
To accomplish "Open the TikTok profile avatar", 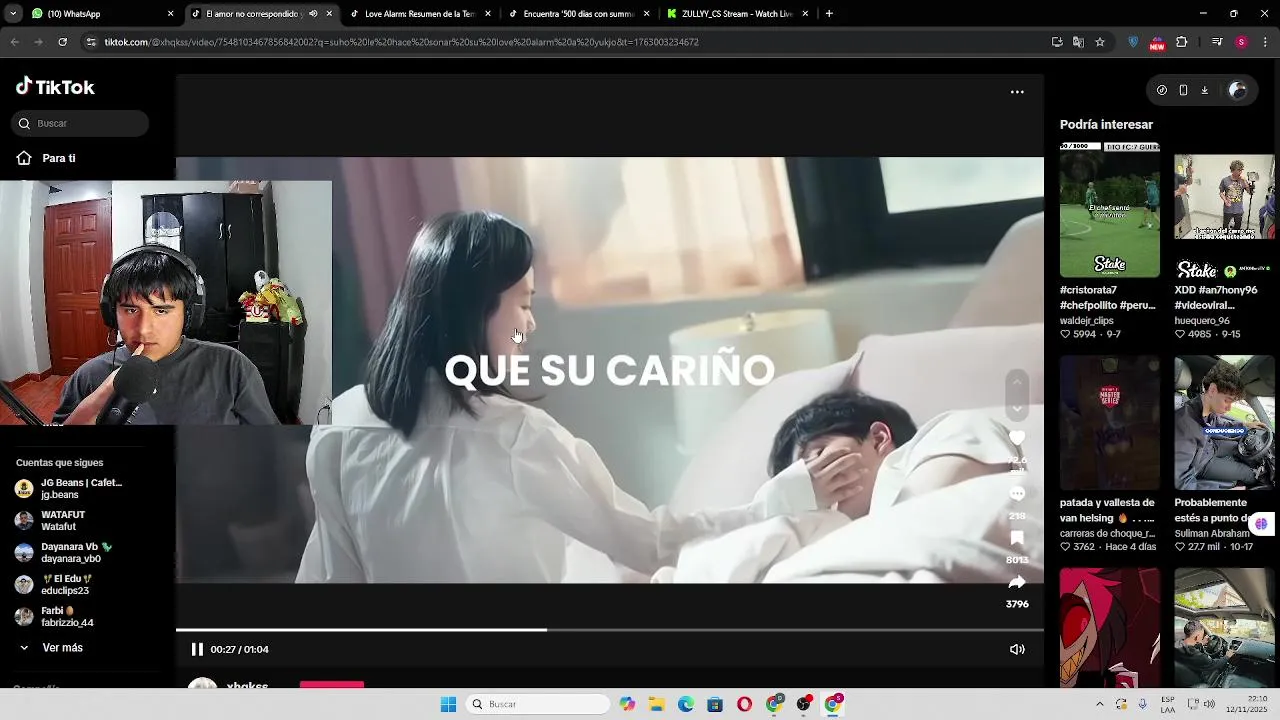I will pos(1238,90).
